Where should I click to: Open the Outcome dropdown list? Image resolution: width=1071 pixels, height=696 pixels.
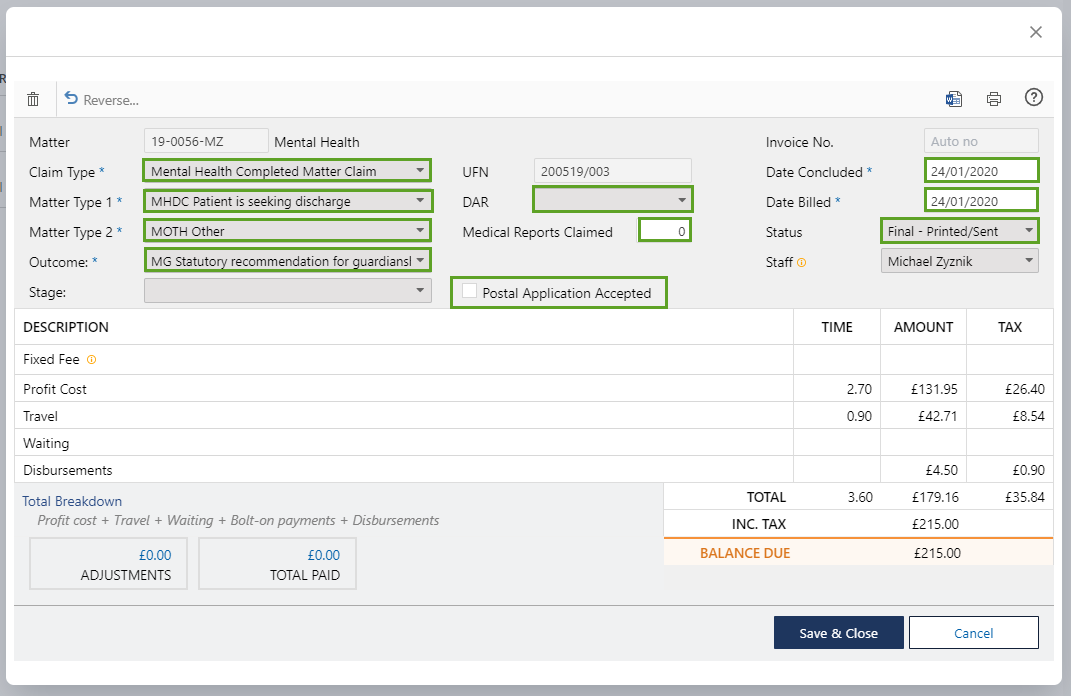click(x=287, y=261)
